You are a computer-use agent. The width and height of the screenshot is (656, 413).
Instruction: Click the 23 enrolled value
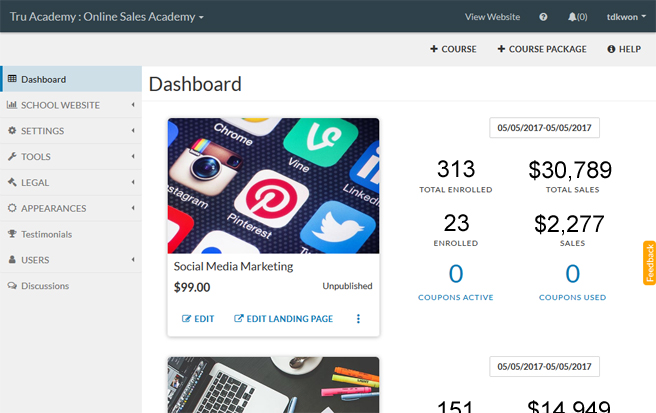pos(456,223)
